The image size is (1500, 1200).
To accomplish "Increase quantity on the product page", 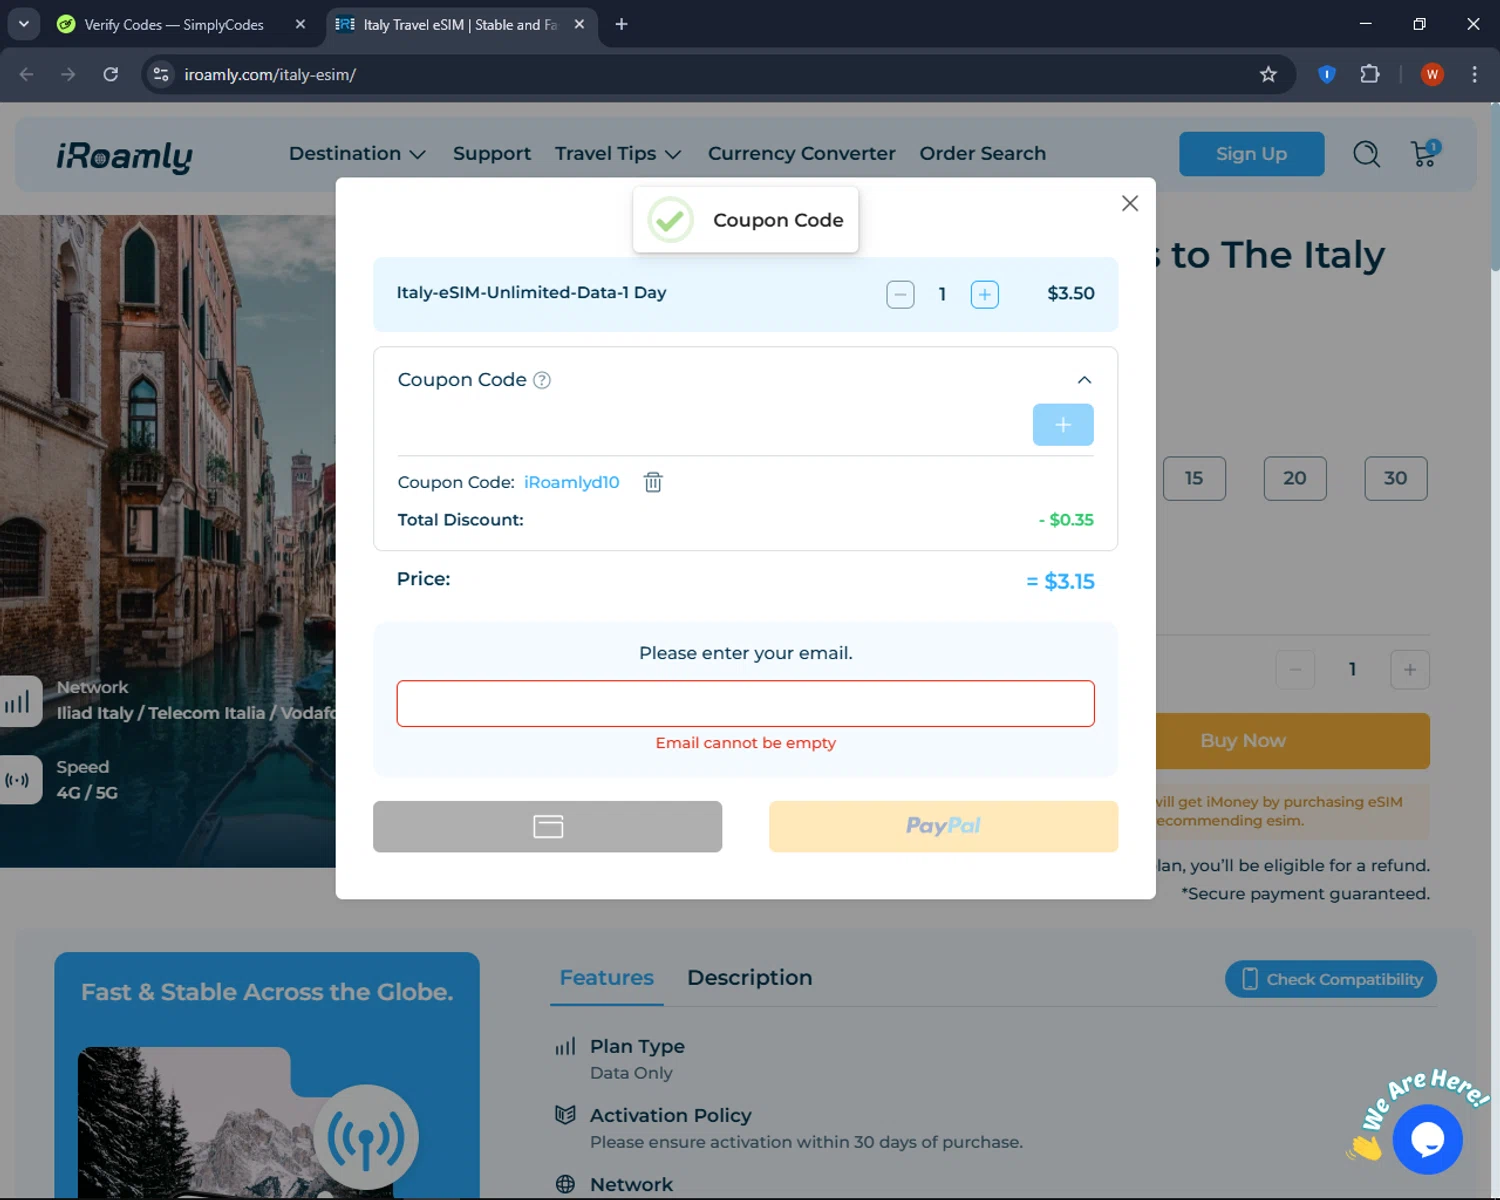I will (1410, 669).
